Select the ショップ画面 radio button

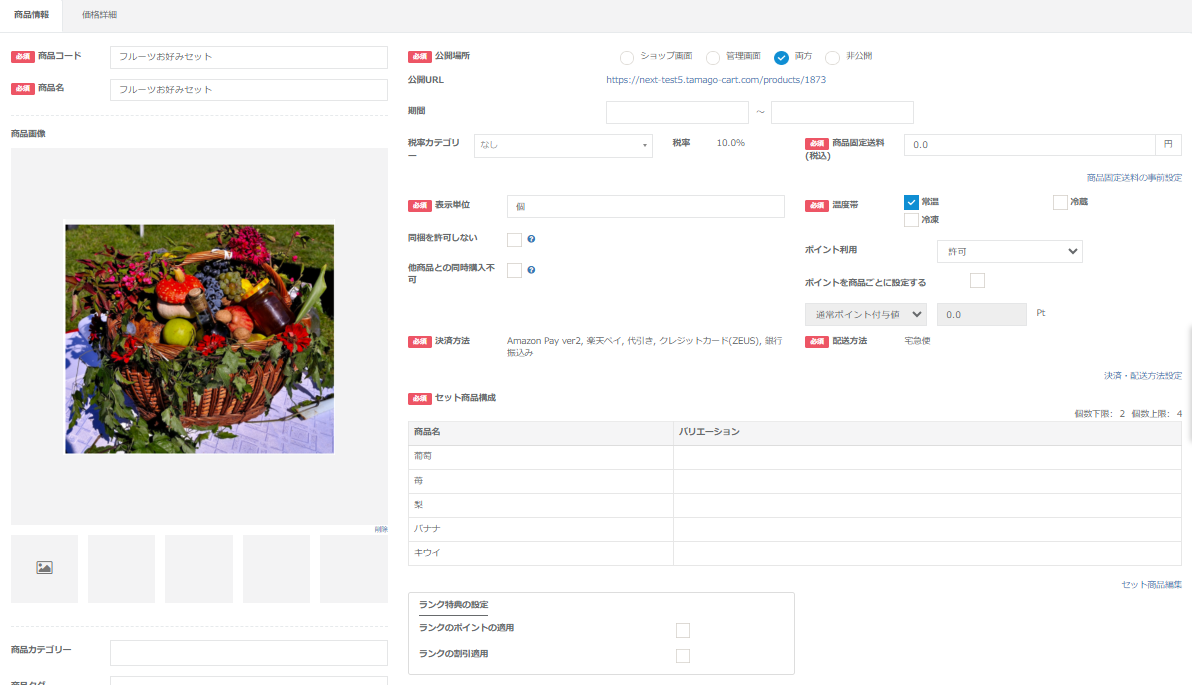pyautogui.click(x=626, y=58)
